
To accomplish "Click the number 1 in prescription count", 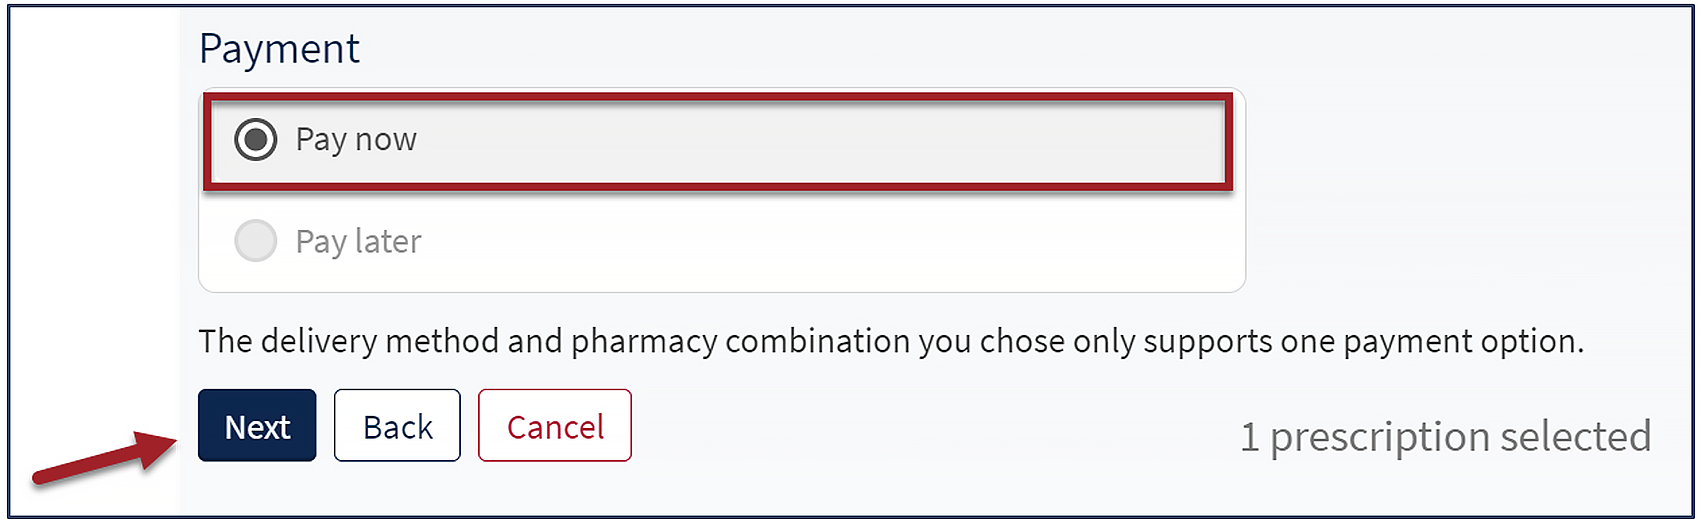I will tap(1249, 437).
